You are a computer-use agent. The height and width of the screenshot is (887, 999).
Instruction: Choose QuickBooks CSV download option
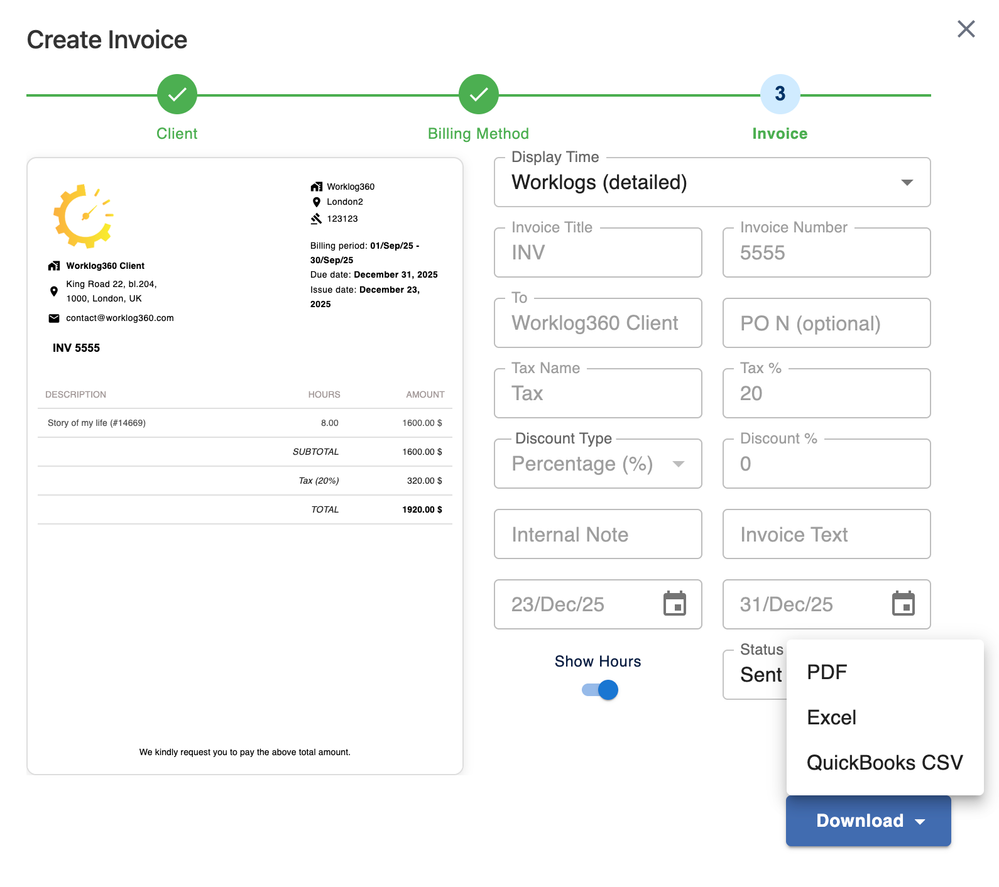click(884, 763)
